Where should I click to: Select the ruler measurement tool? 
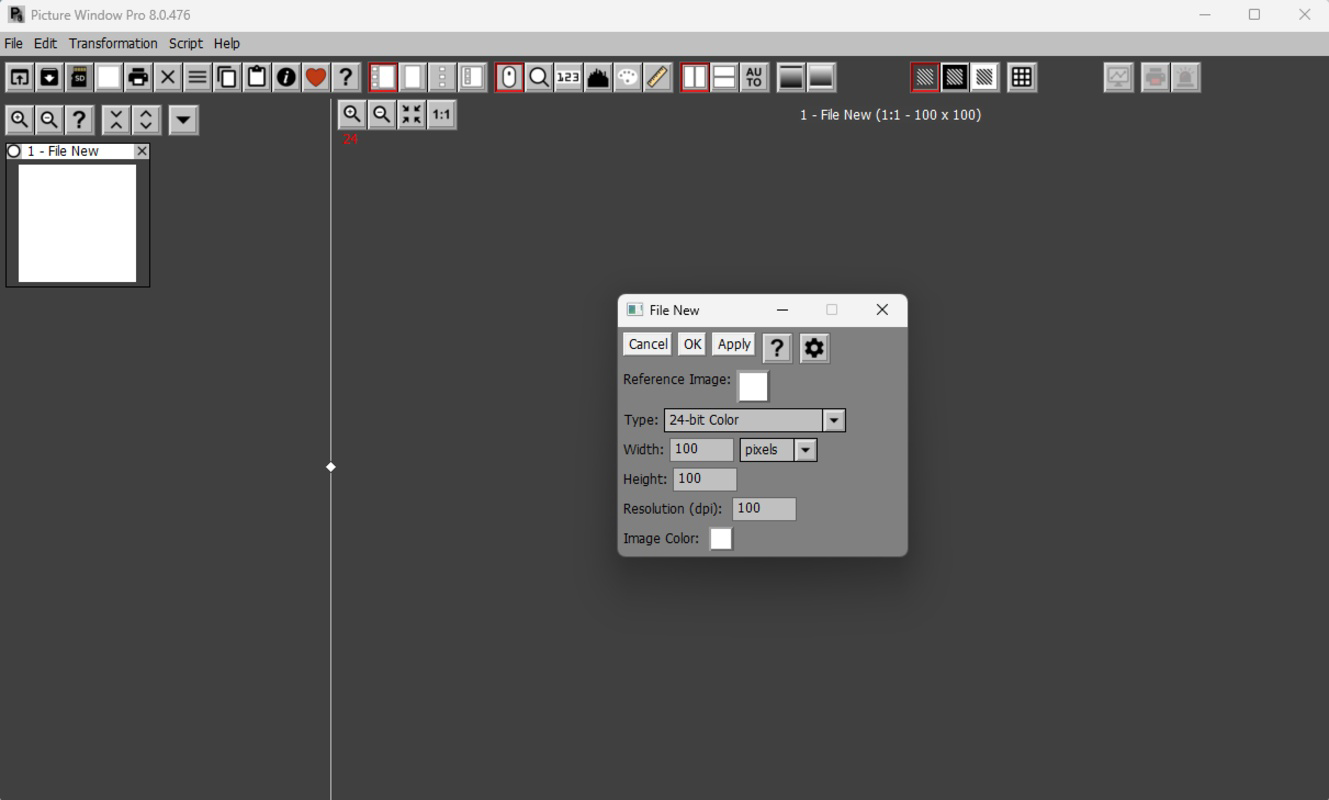click(657, 76)
